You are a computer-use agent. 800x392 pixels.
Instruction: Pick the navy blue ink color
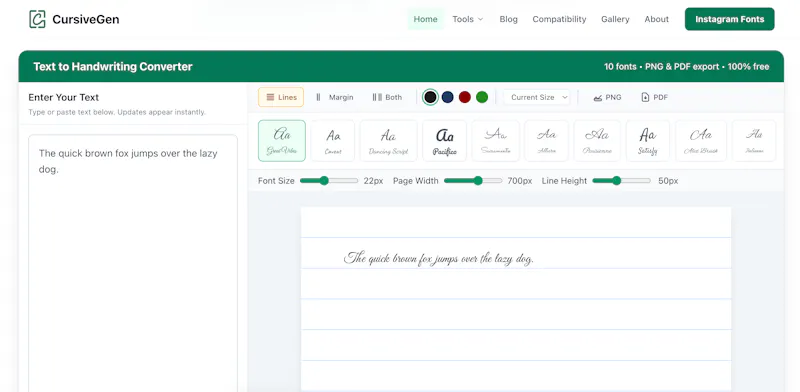(x=447, y=97)
